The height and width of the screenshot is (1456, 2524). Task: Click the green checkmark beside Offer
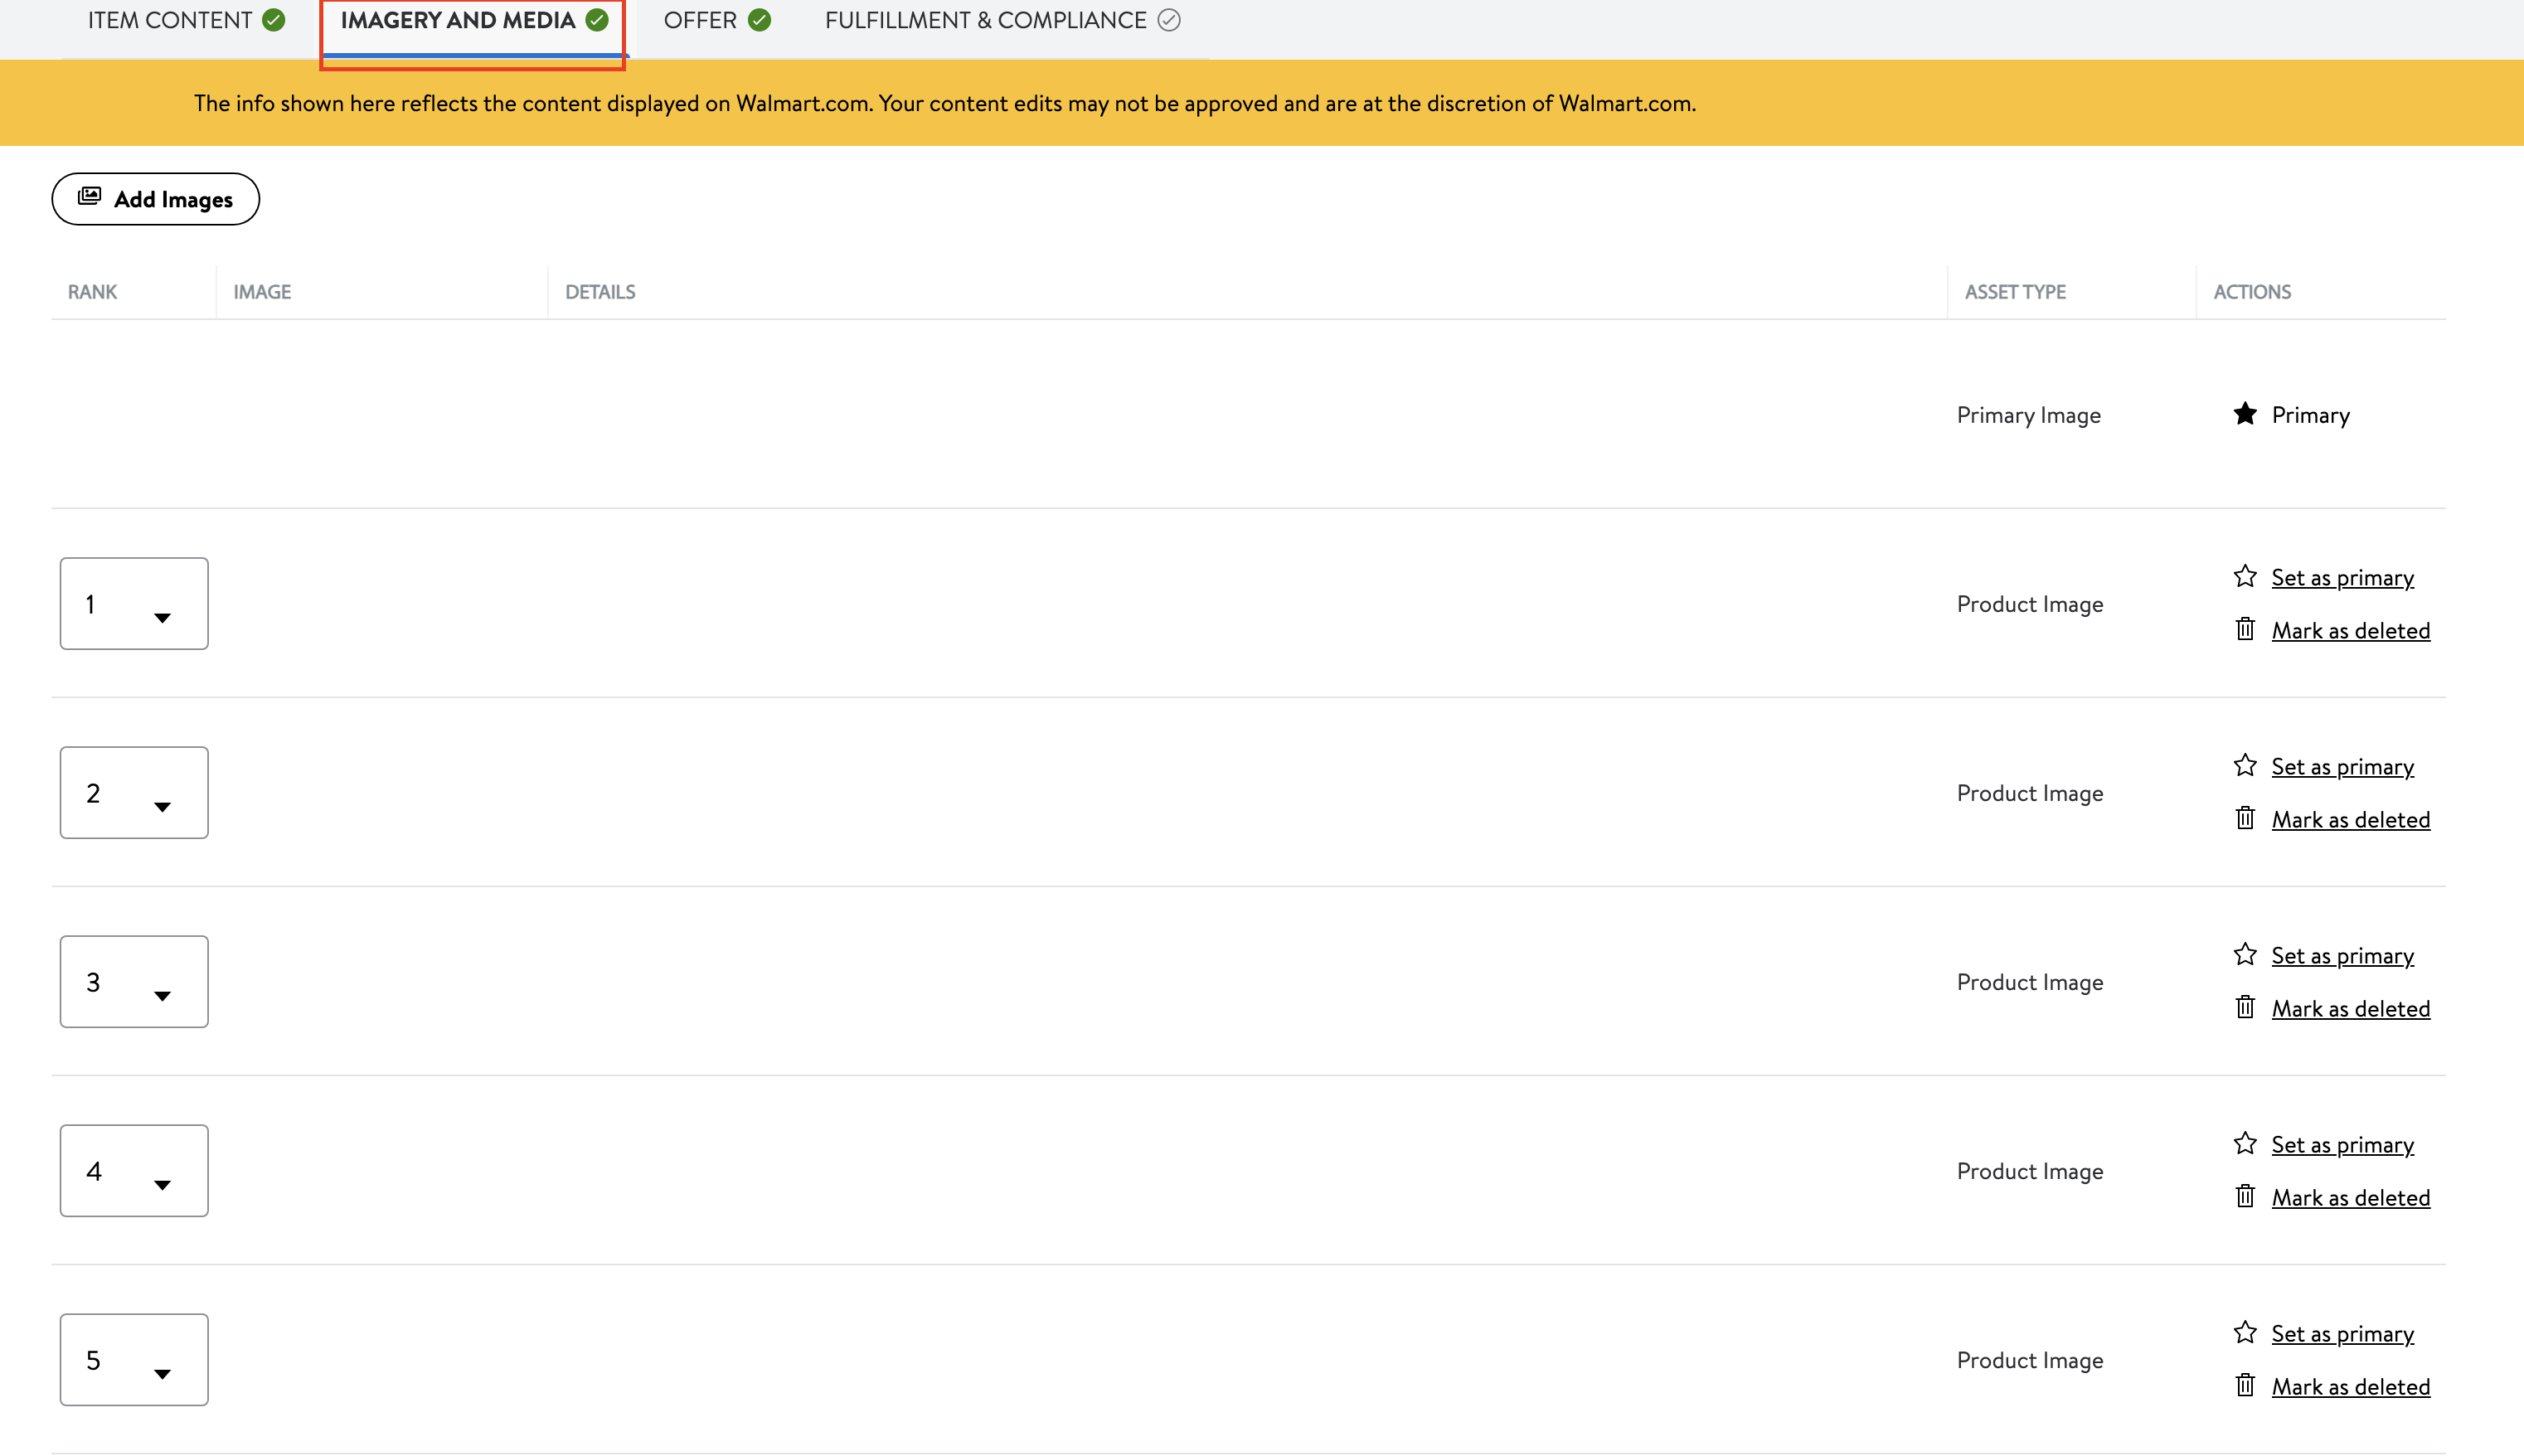point(759,21)
